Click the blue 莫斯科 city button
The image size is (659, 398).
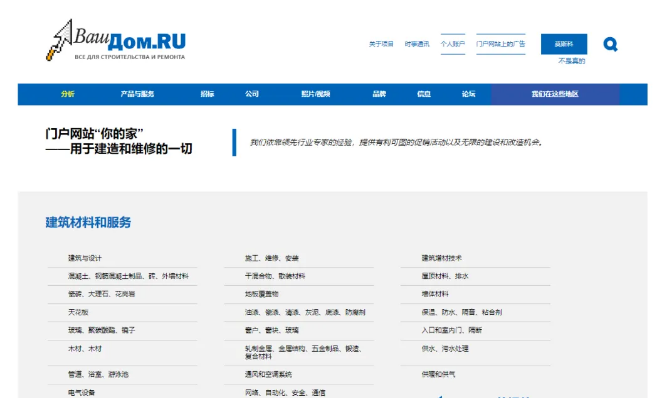tap(564, 44)
